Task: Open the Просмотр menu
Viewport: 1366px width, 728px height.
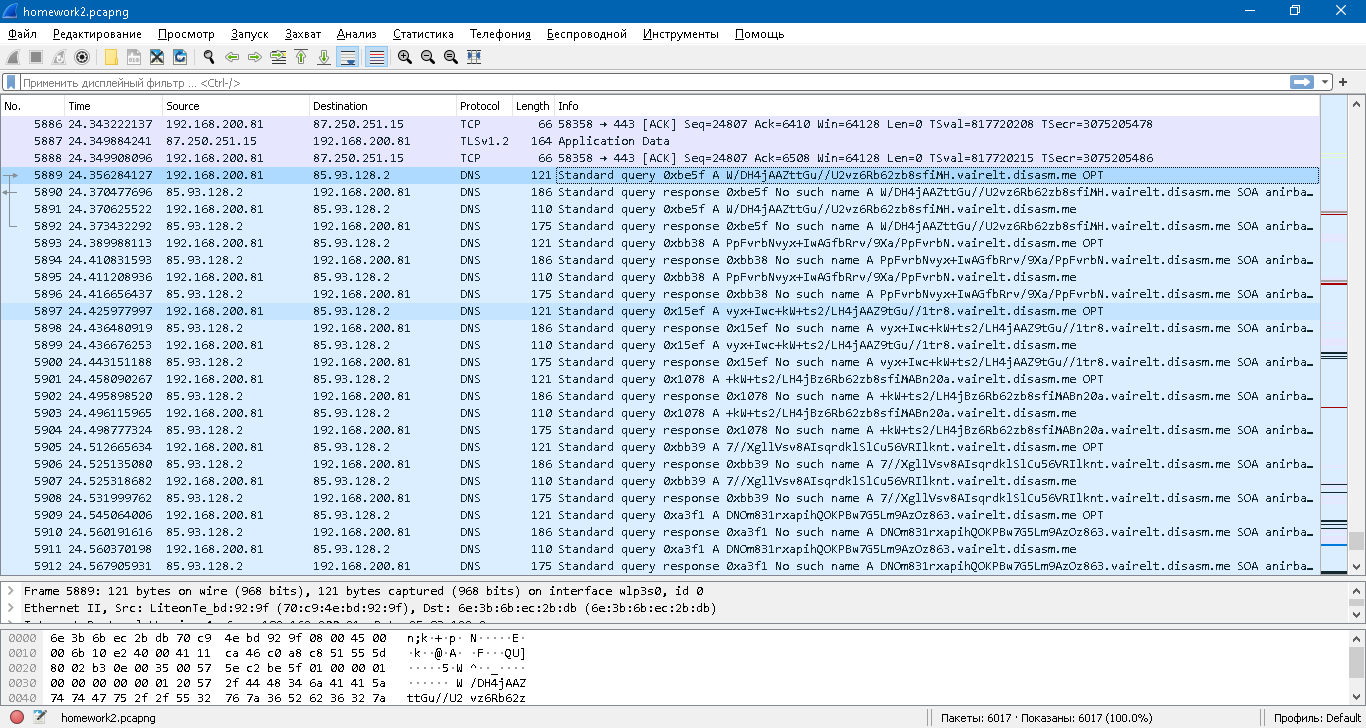Action: pyautogui.click(x=186, y=34)
